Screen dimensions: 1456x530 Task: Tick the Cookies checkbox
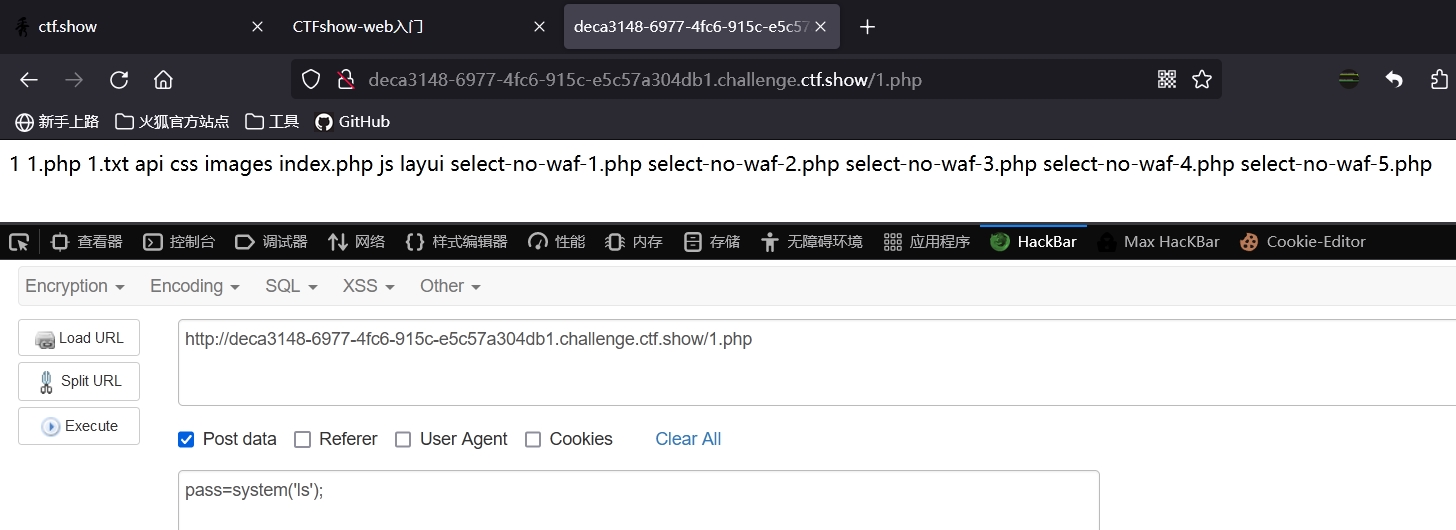533,439
